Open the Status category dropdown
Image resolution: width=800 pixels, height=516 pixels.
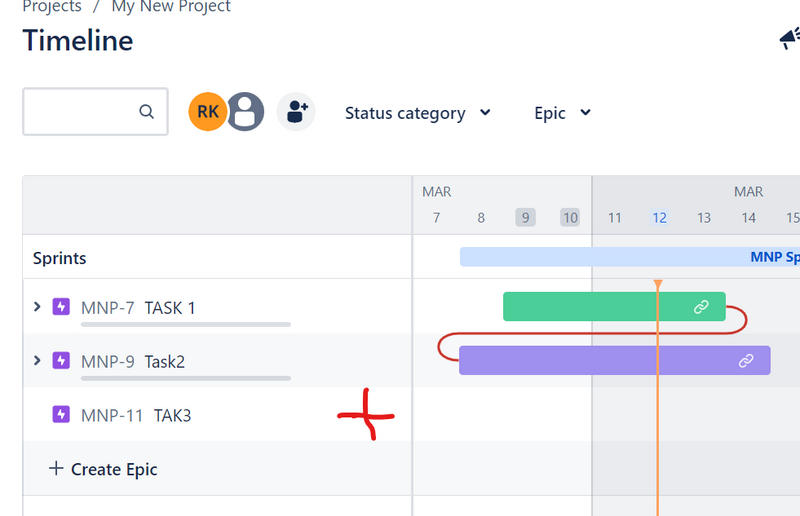coord(417,113)
